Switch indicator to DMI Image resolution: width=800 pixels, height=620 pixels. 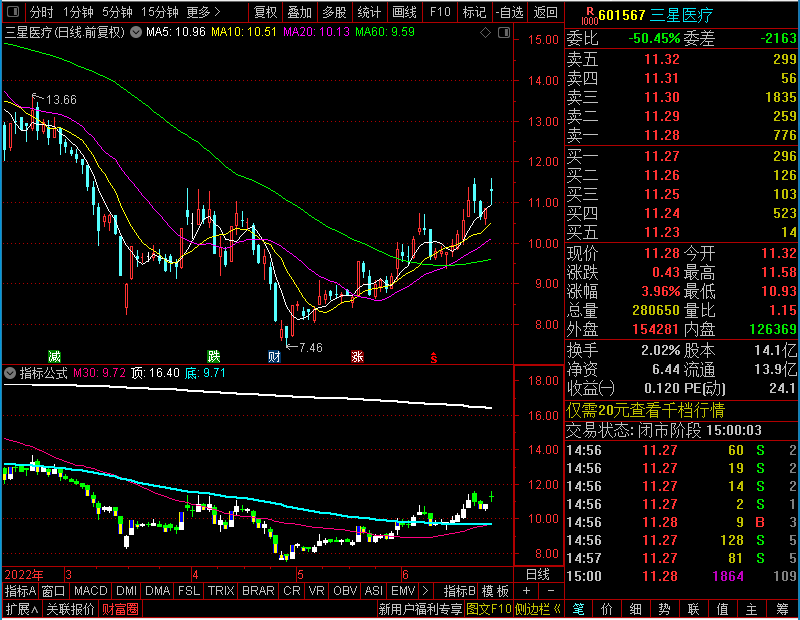click(x=127, y=591)
